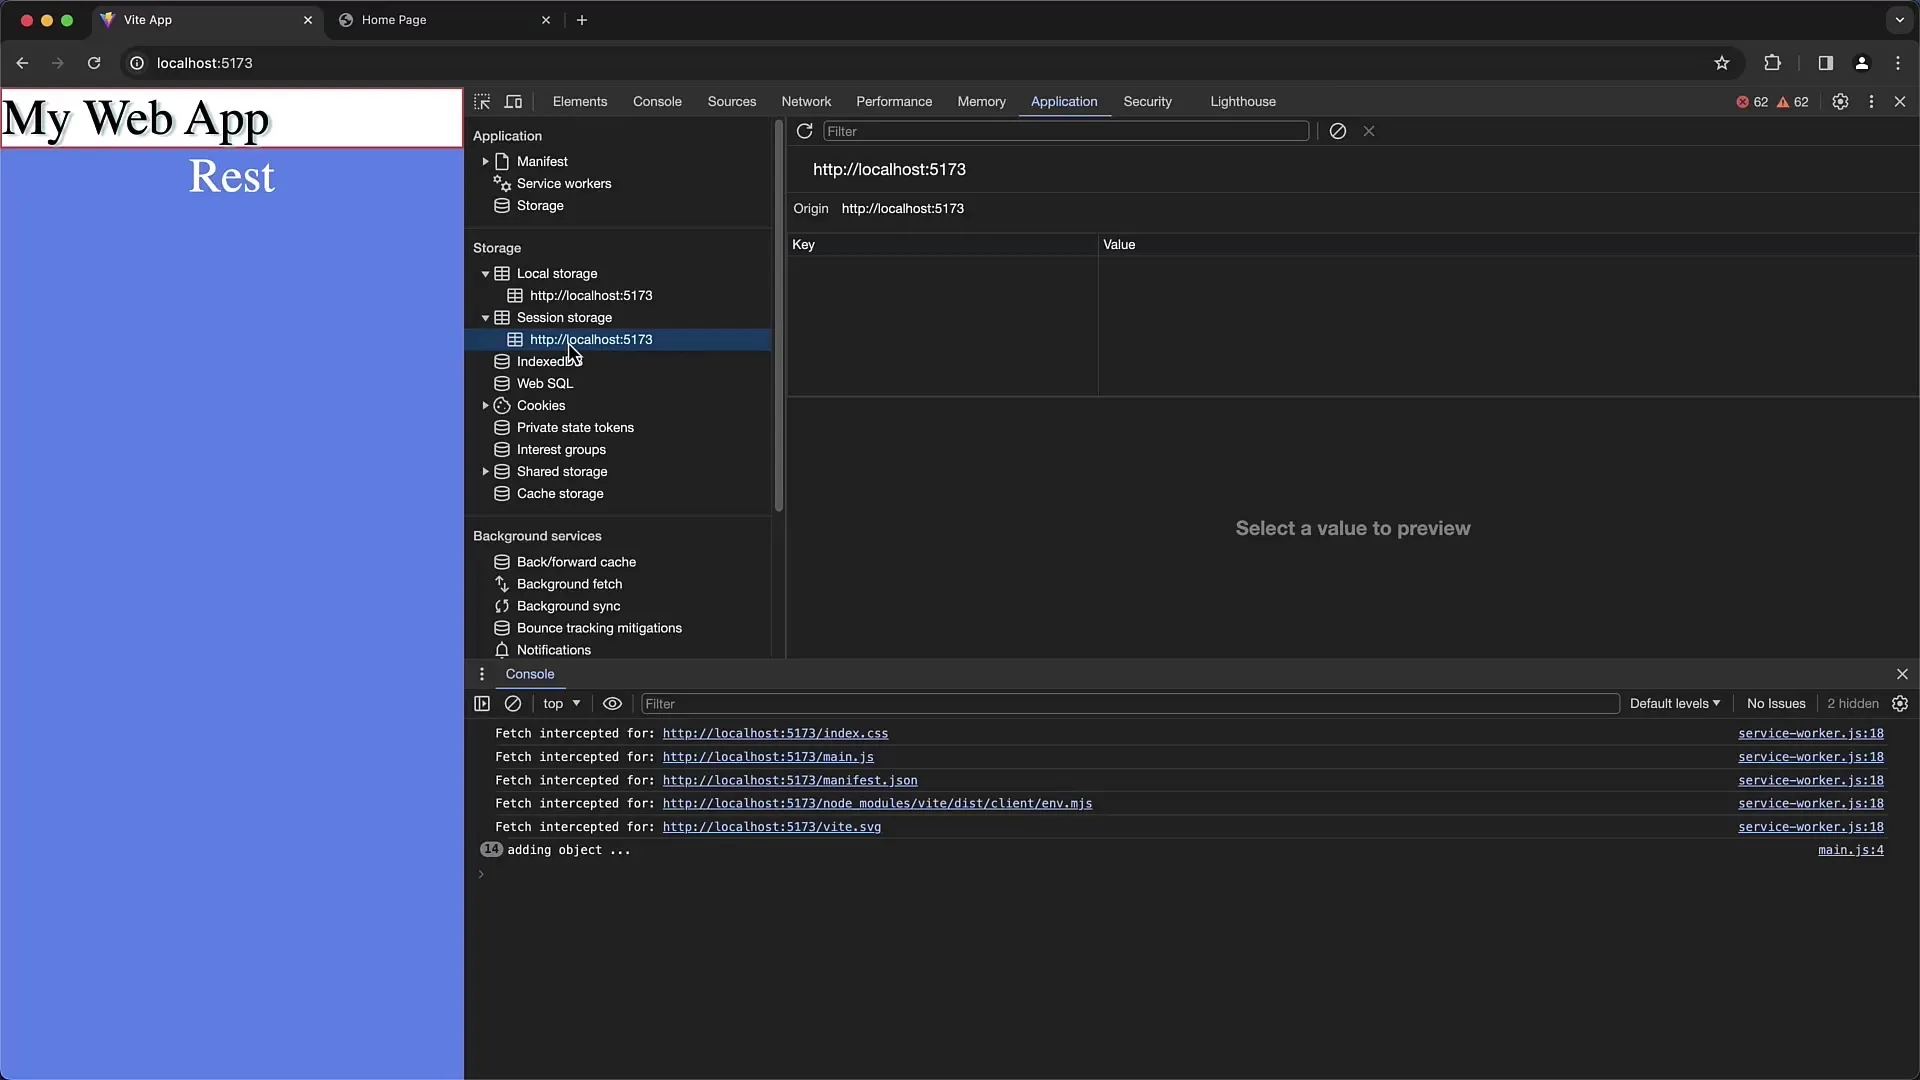Select IndexedDB storage item
The image size is (1920, 1080).
[x=548, y=362]
